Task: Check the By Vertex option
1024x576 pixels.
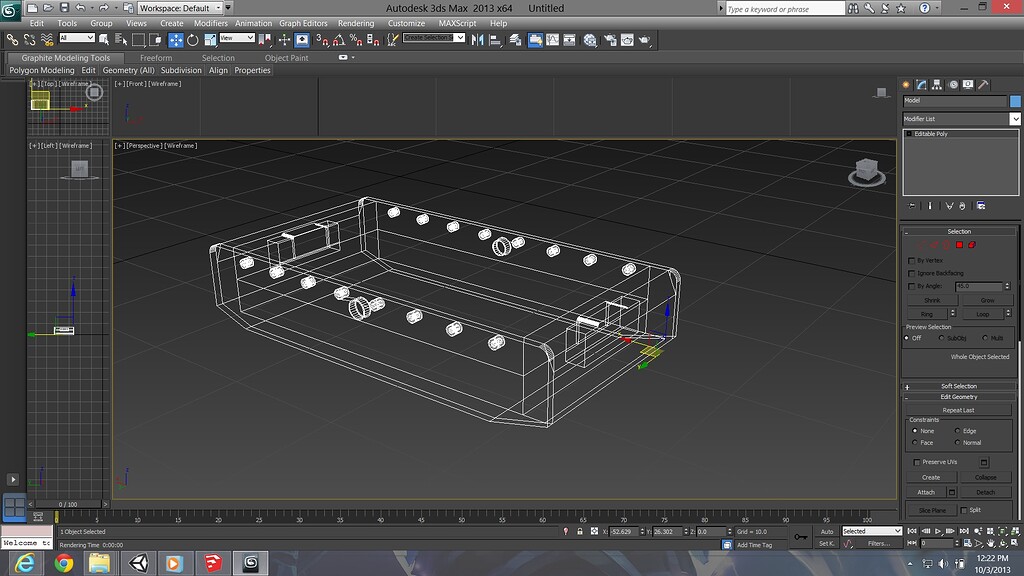Action: point(910,260)
